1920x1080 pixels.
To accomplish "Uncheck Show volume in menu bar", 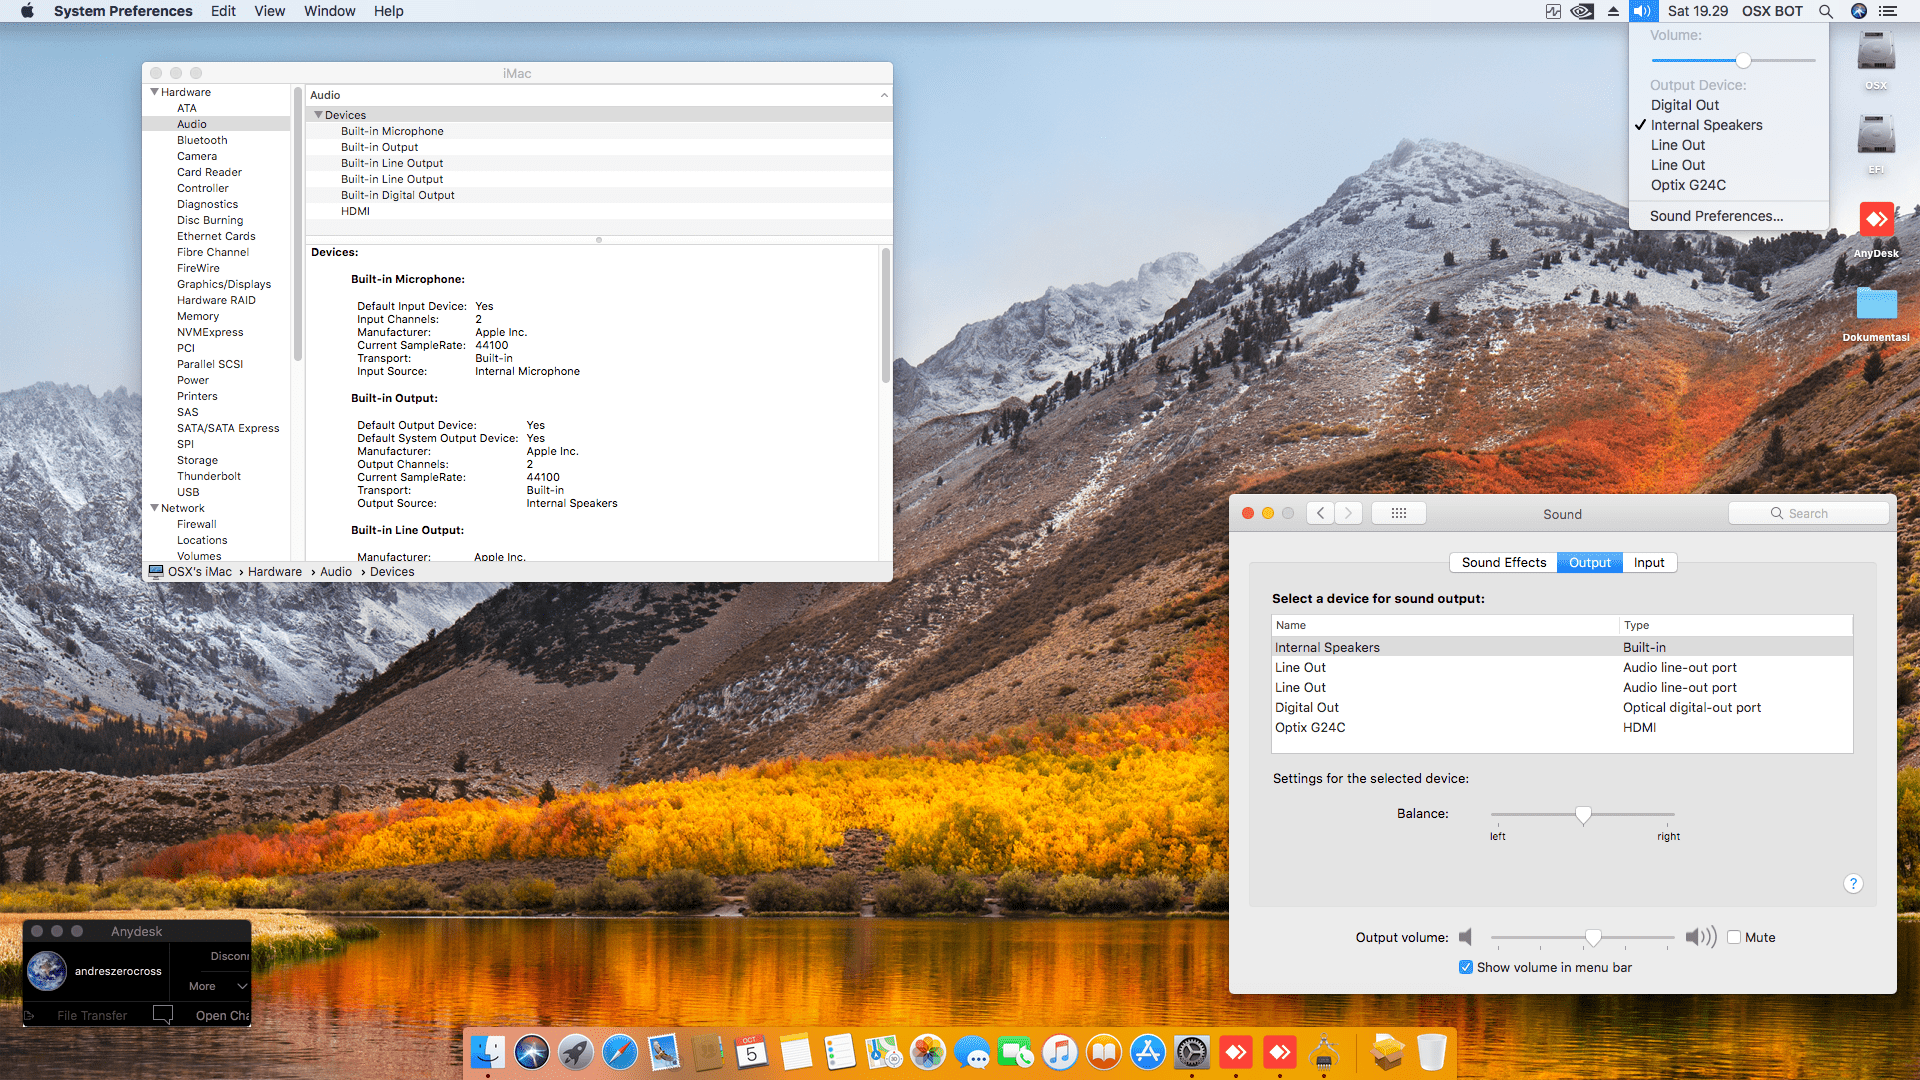I will [1466, 967].
